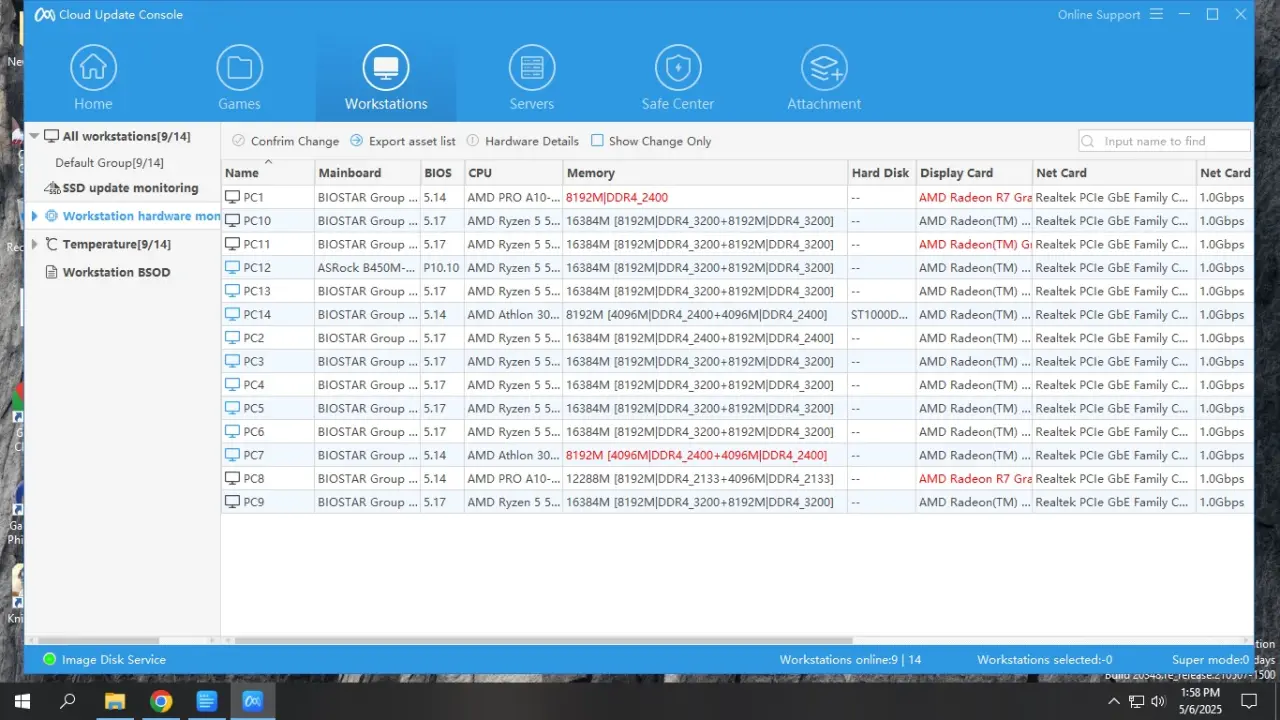Image resolution: width=1280 pixels, height=720 pixels.
Task: Click the Export asset list arrow icon
Action: (x=356, y=141)
